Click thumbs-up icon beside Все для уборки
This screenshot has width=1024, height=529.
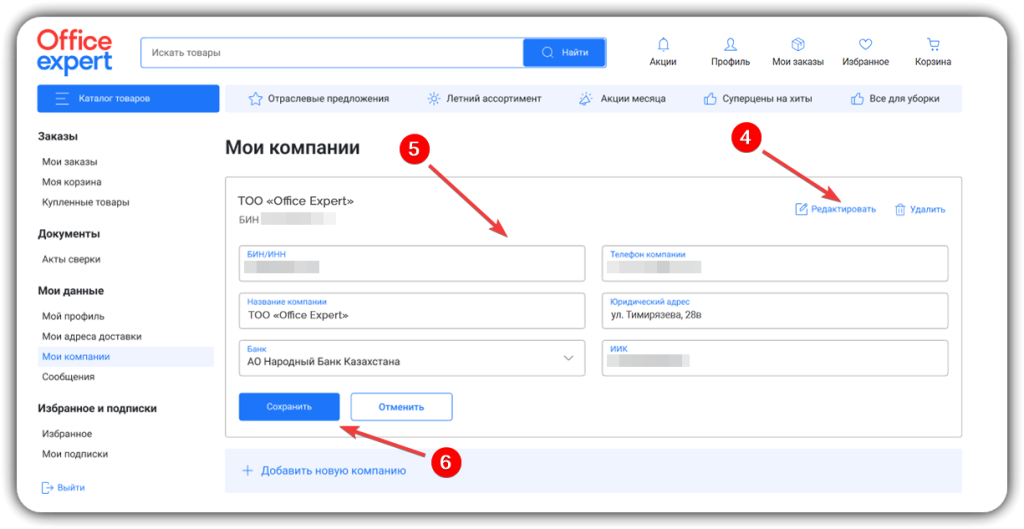857,99
